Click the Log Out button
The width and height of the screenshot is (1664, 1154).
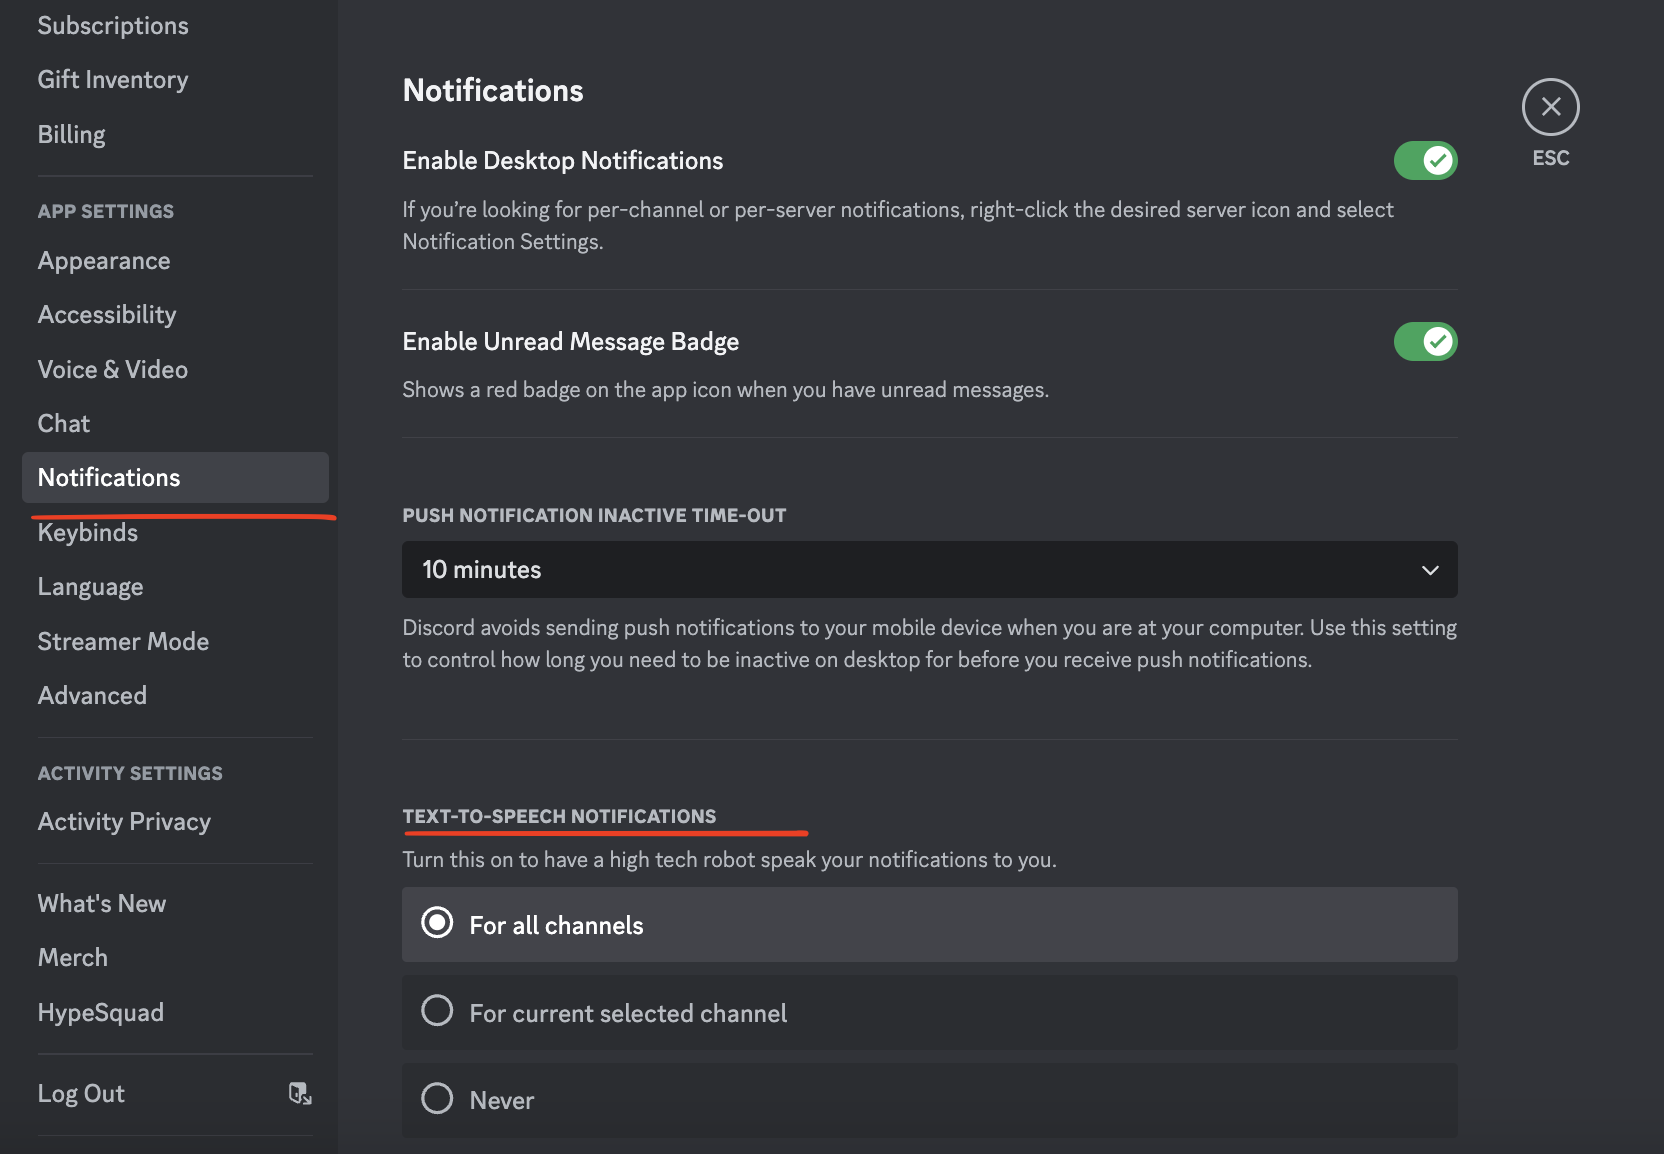tap(82, 1094)
